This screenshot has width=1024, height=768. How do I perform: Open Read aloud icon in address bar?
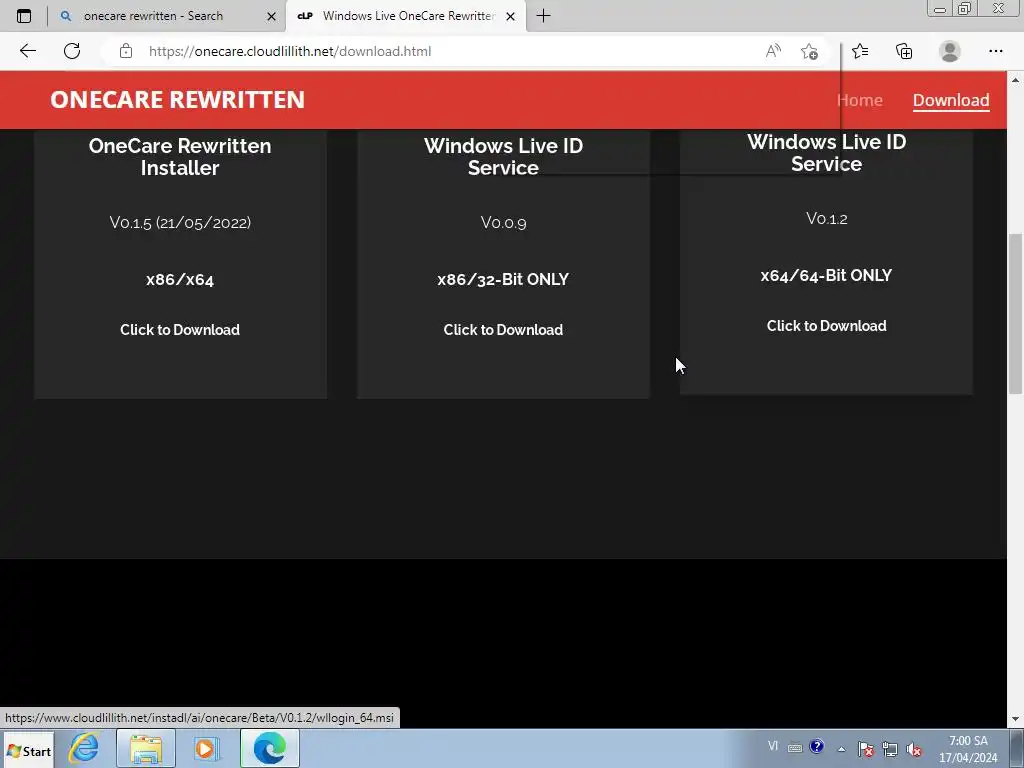pyautogui.click(x=773, y=51)
